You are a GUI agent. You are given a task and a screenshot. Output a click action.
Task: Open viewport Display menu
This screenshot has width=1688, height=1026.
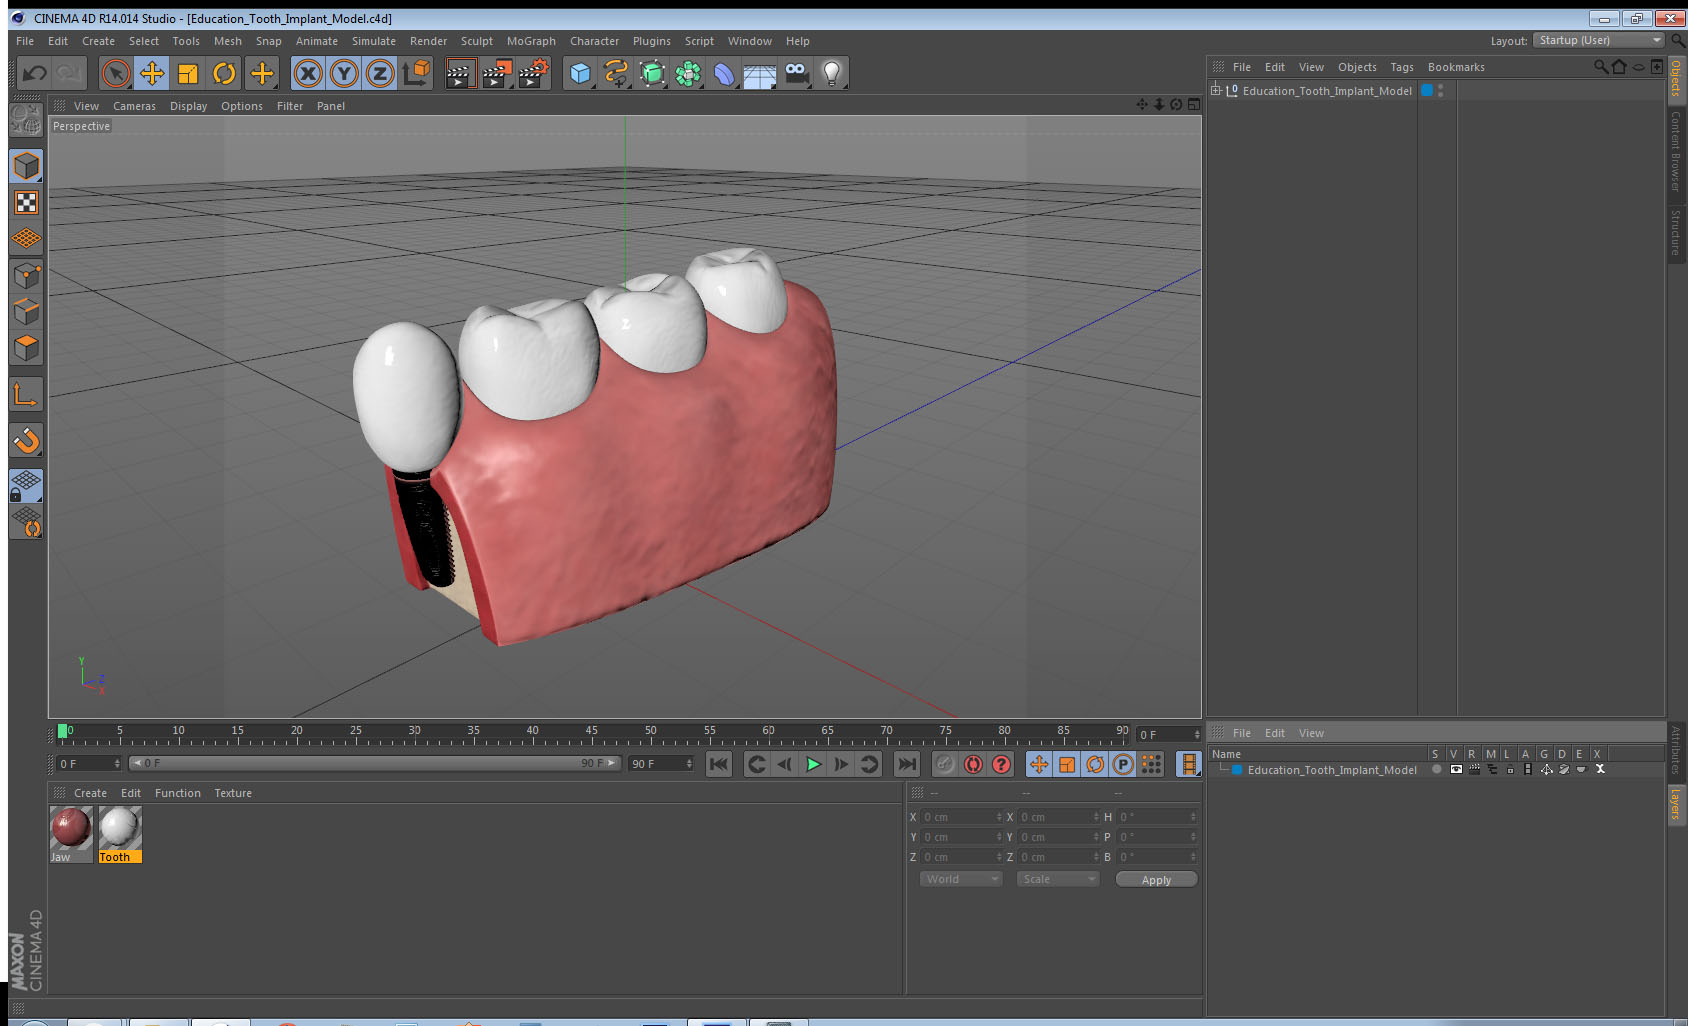click(188, 106)
